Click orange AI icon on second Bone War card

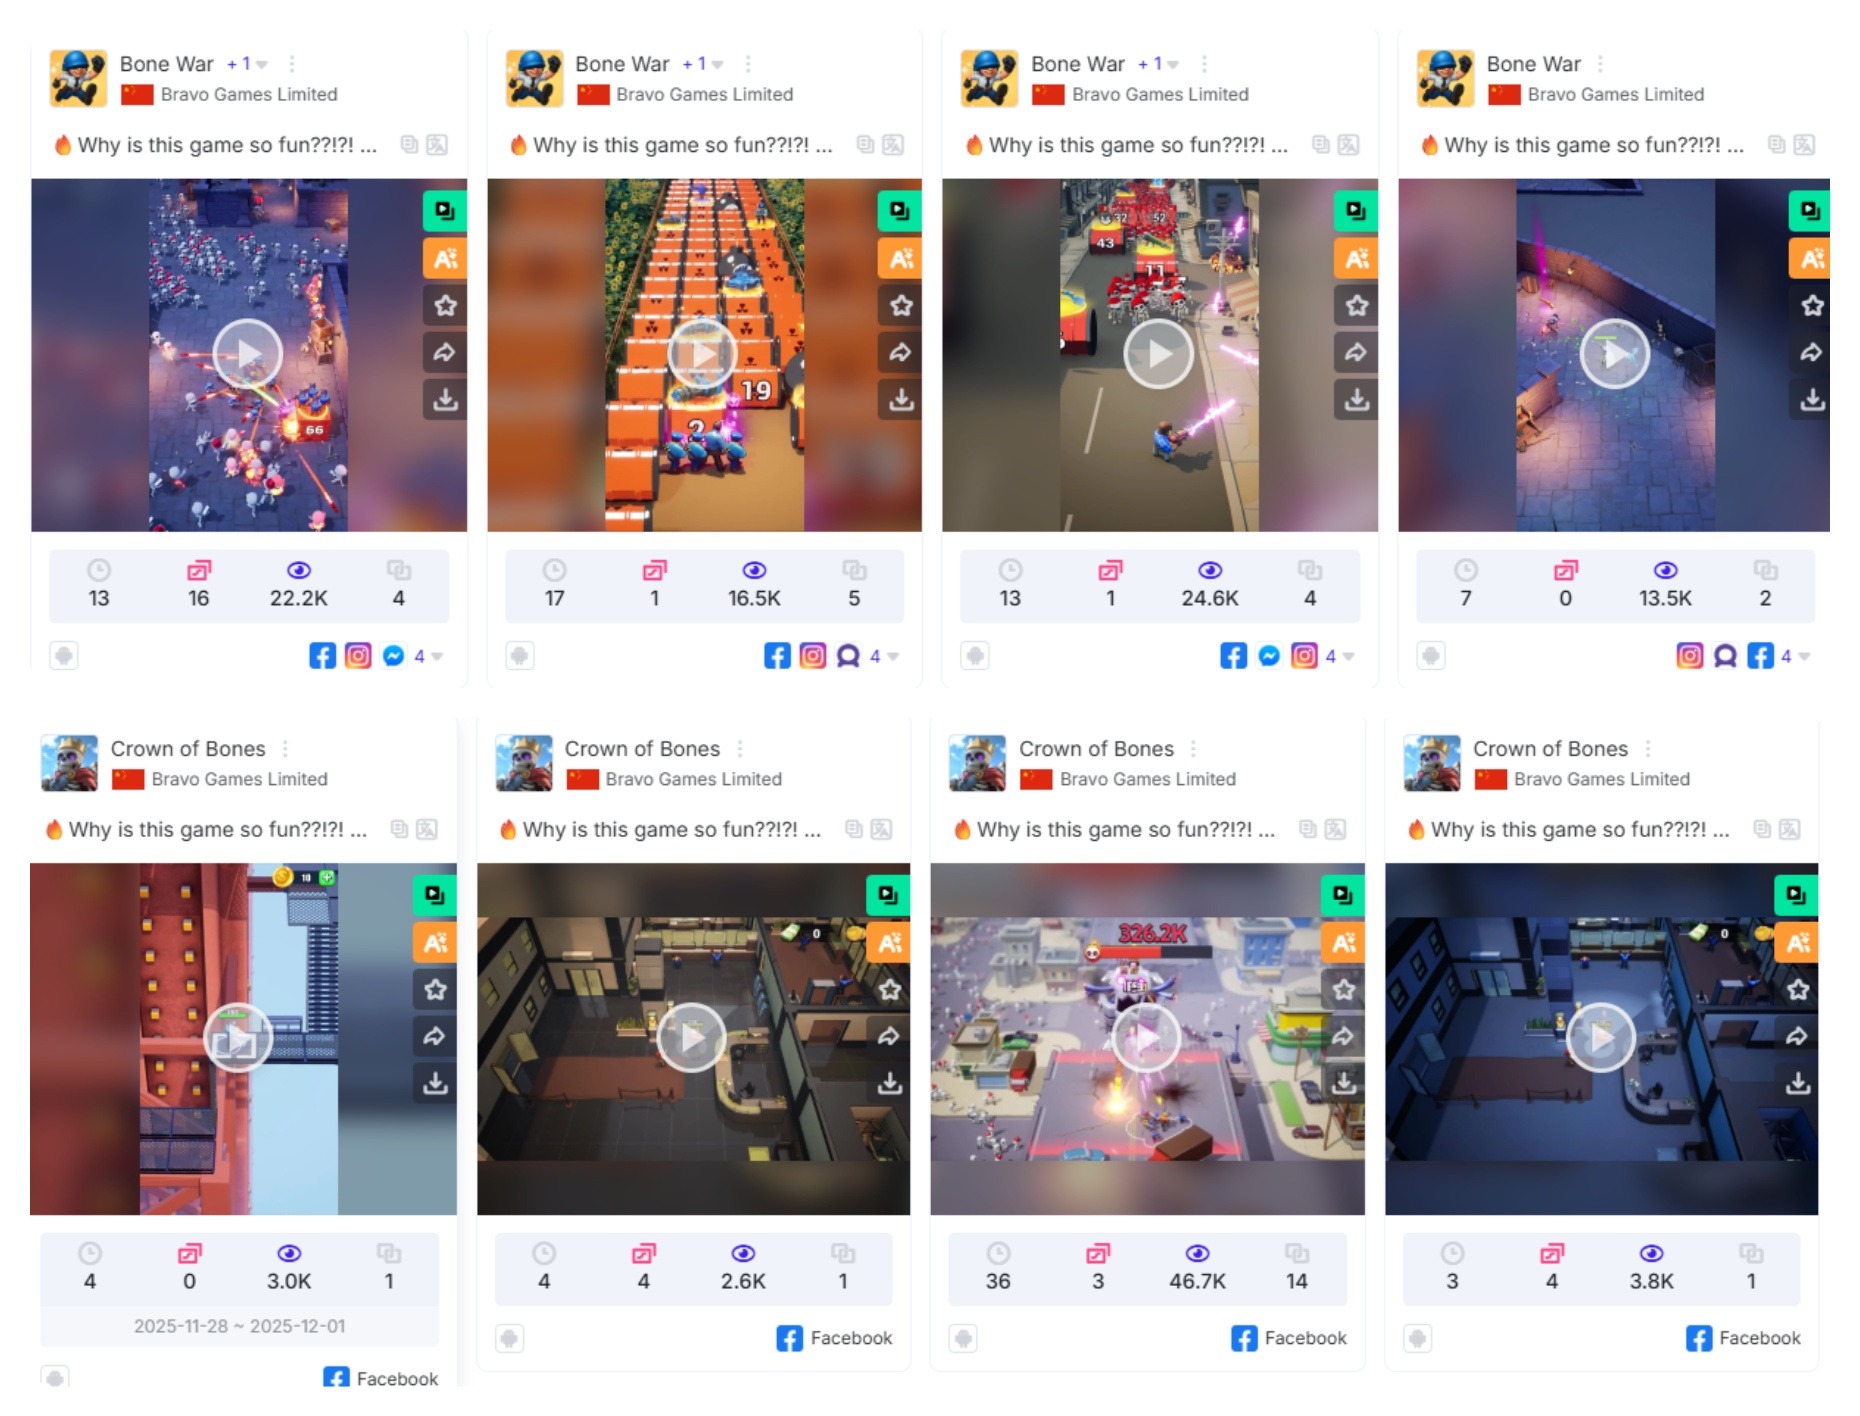point(900,259)
